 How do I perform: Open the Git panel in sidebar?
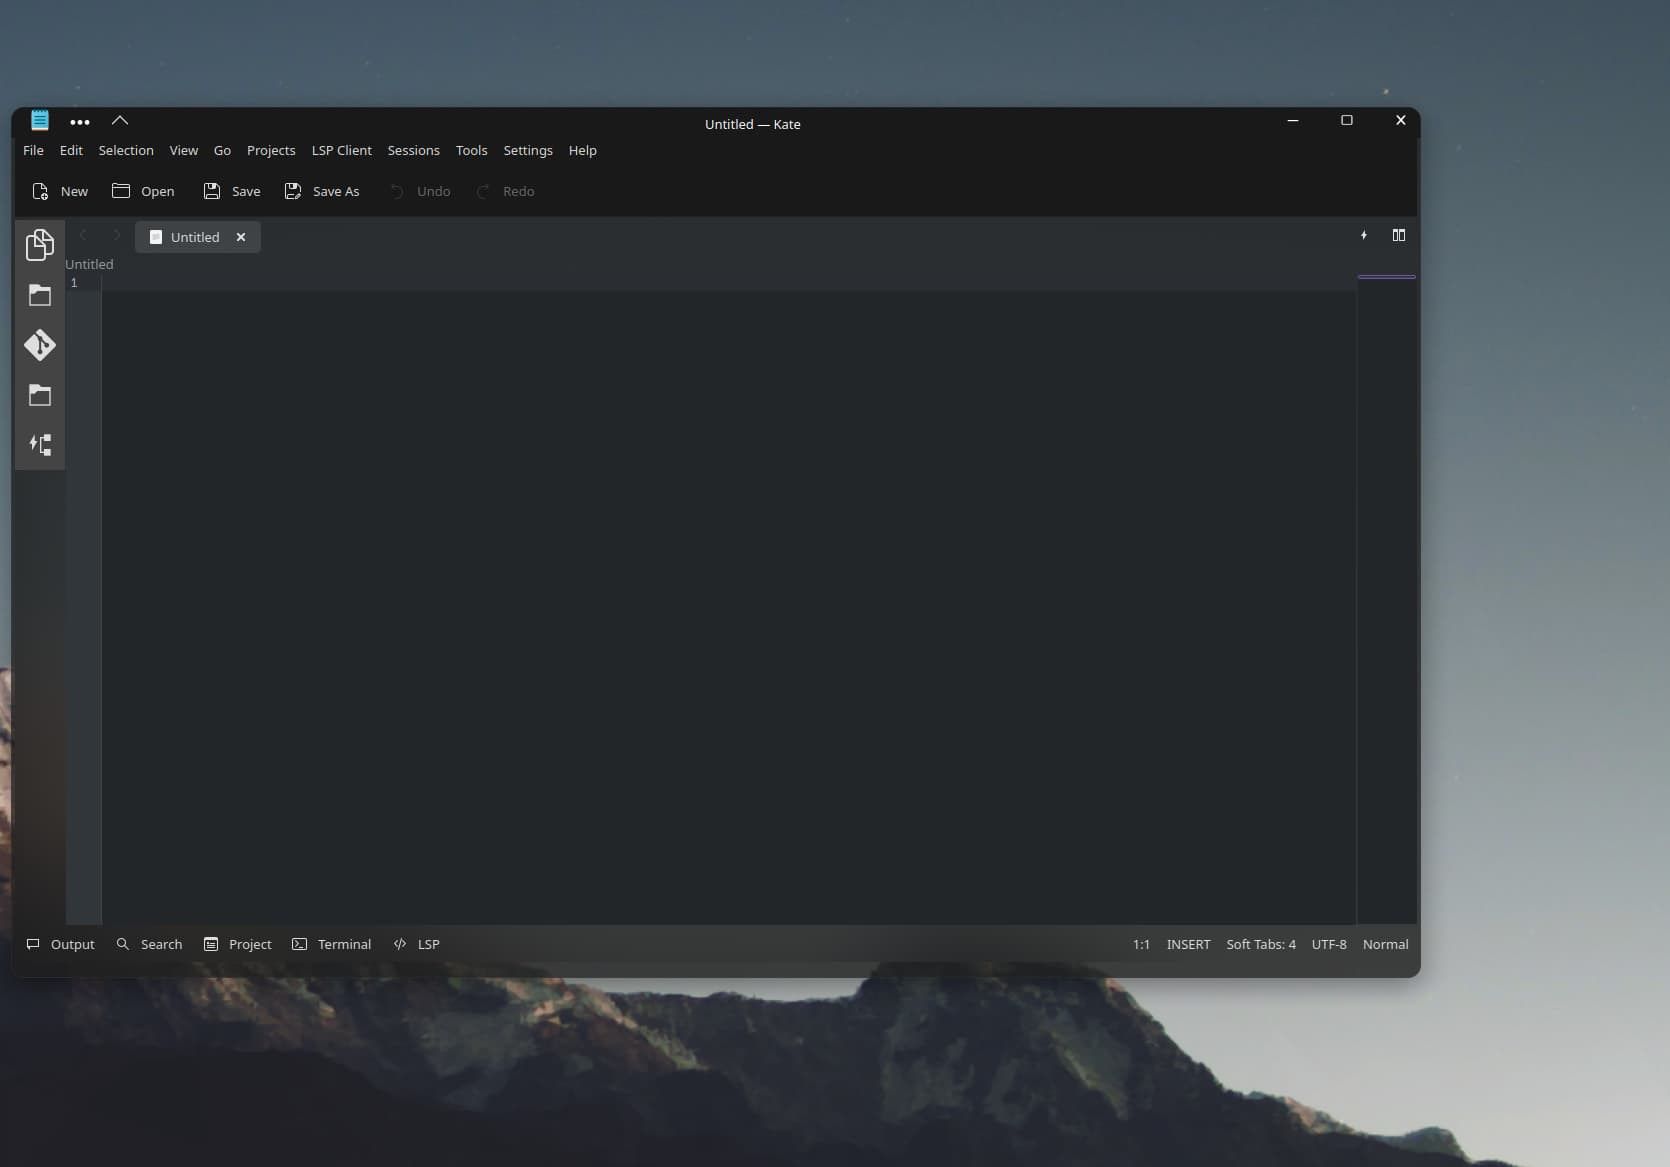coord(40,345)
